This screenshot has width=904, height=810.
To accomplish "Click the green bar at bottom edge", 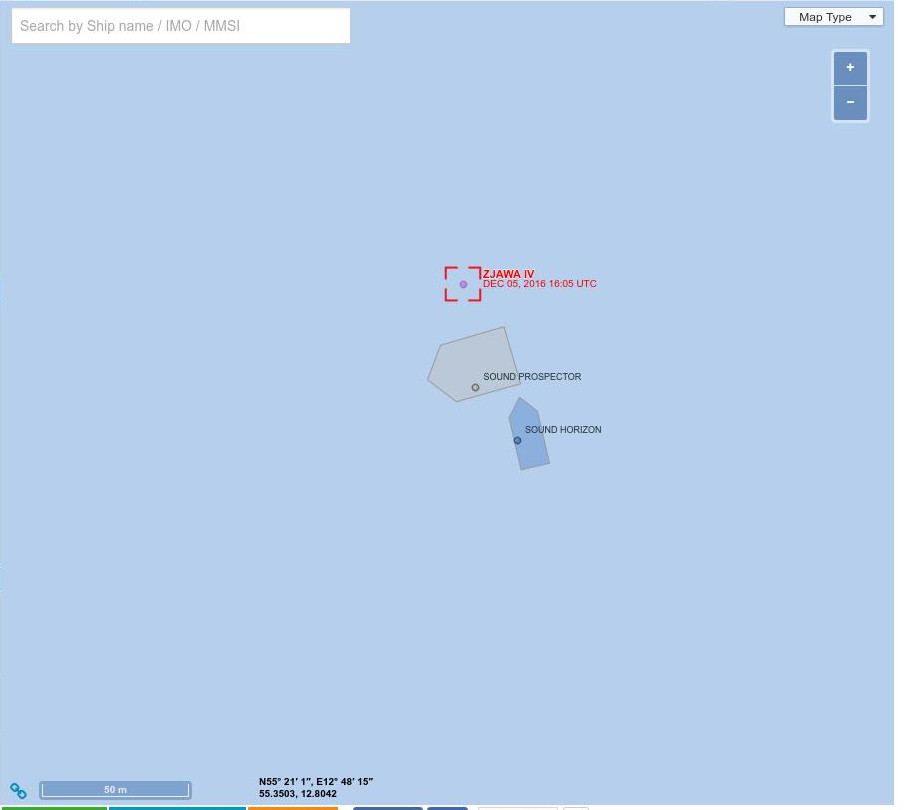I will [x=54, y=808].
